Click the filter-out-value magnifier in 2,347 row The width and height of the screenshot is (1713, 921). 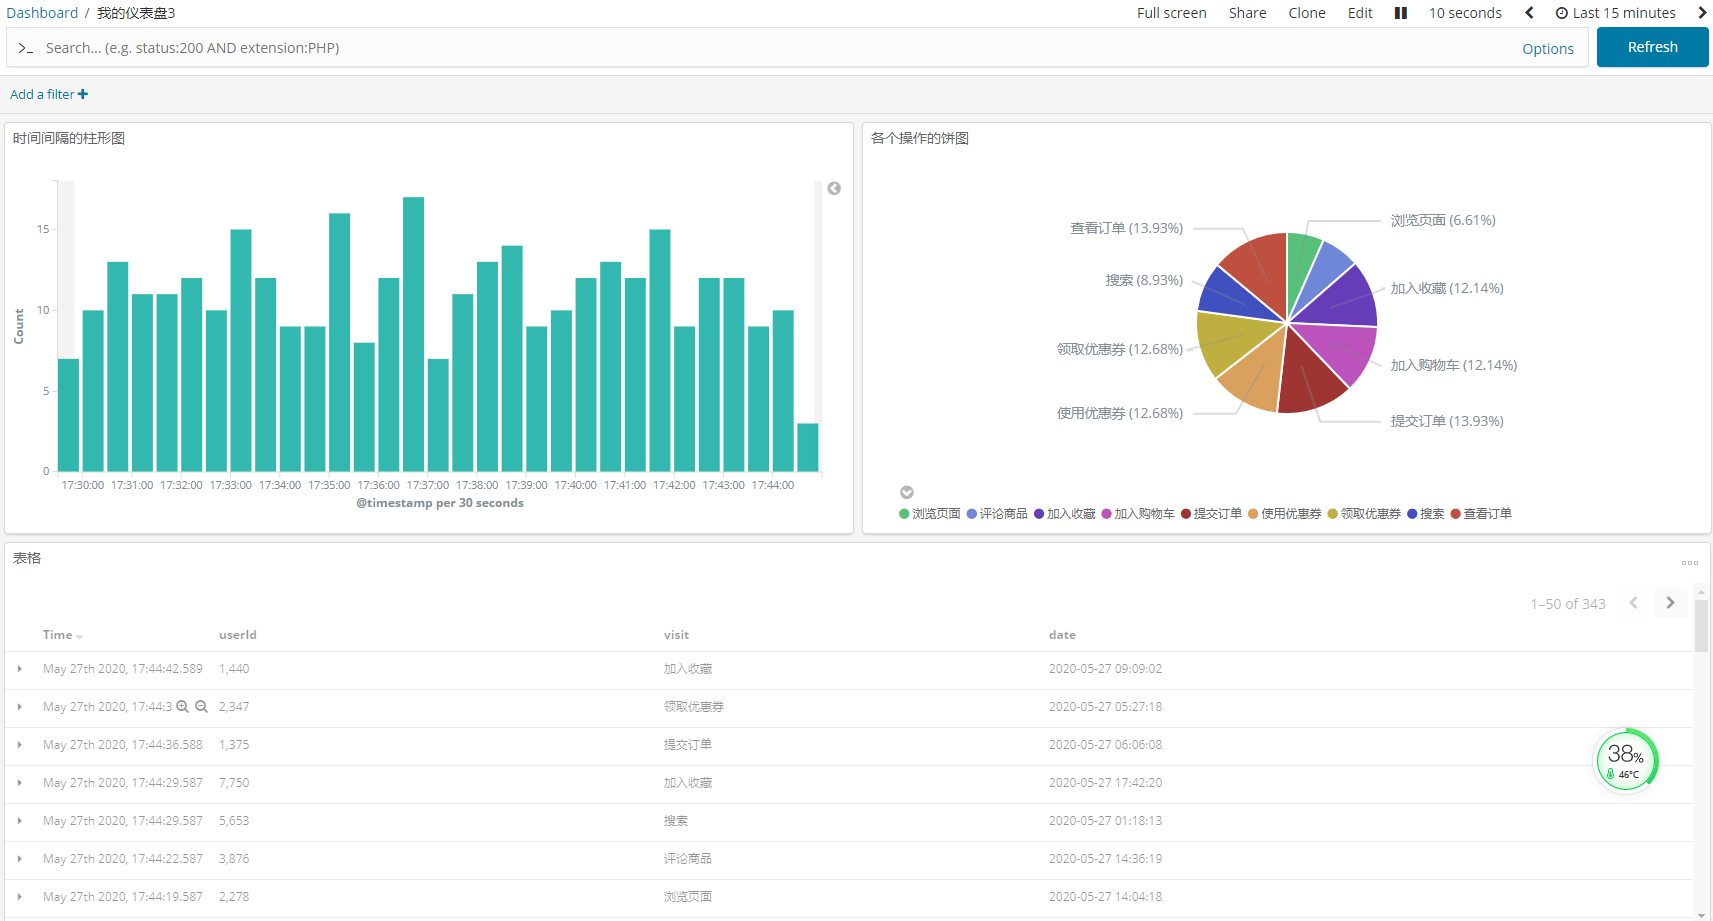pyautogui.click(x=201, y=707)
